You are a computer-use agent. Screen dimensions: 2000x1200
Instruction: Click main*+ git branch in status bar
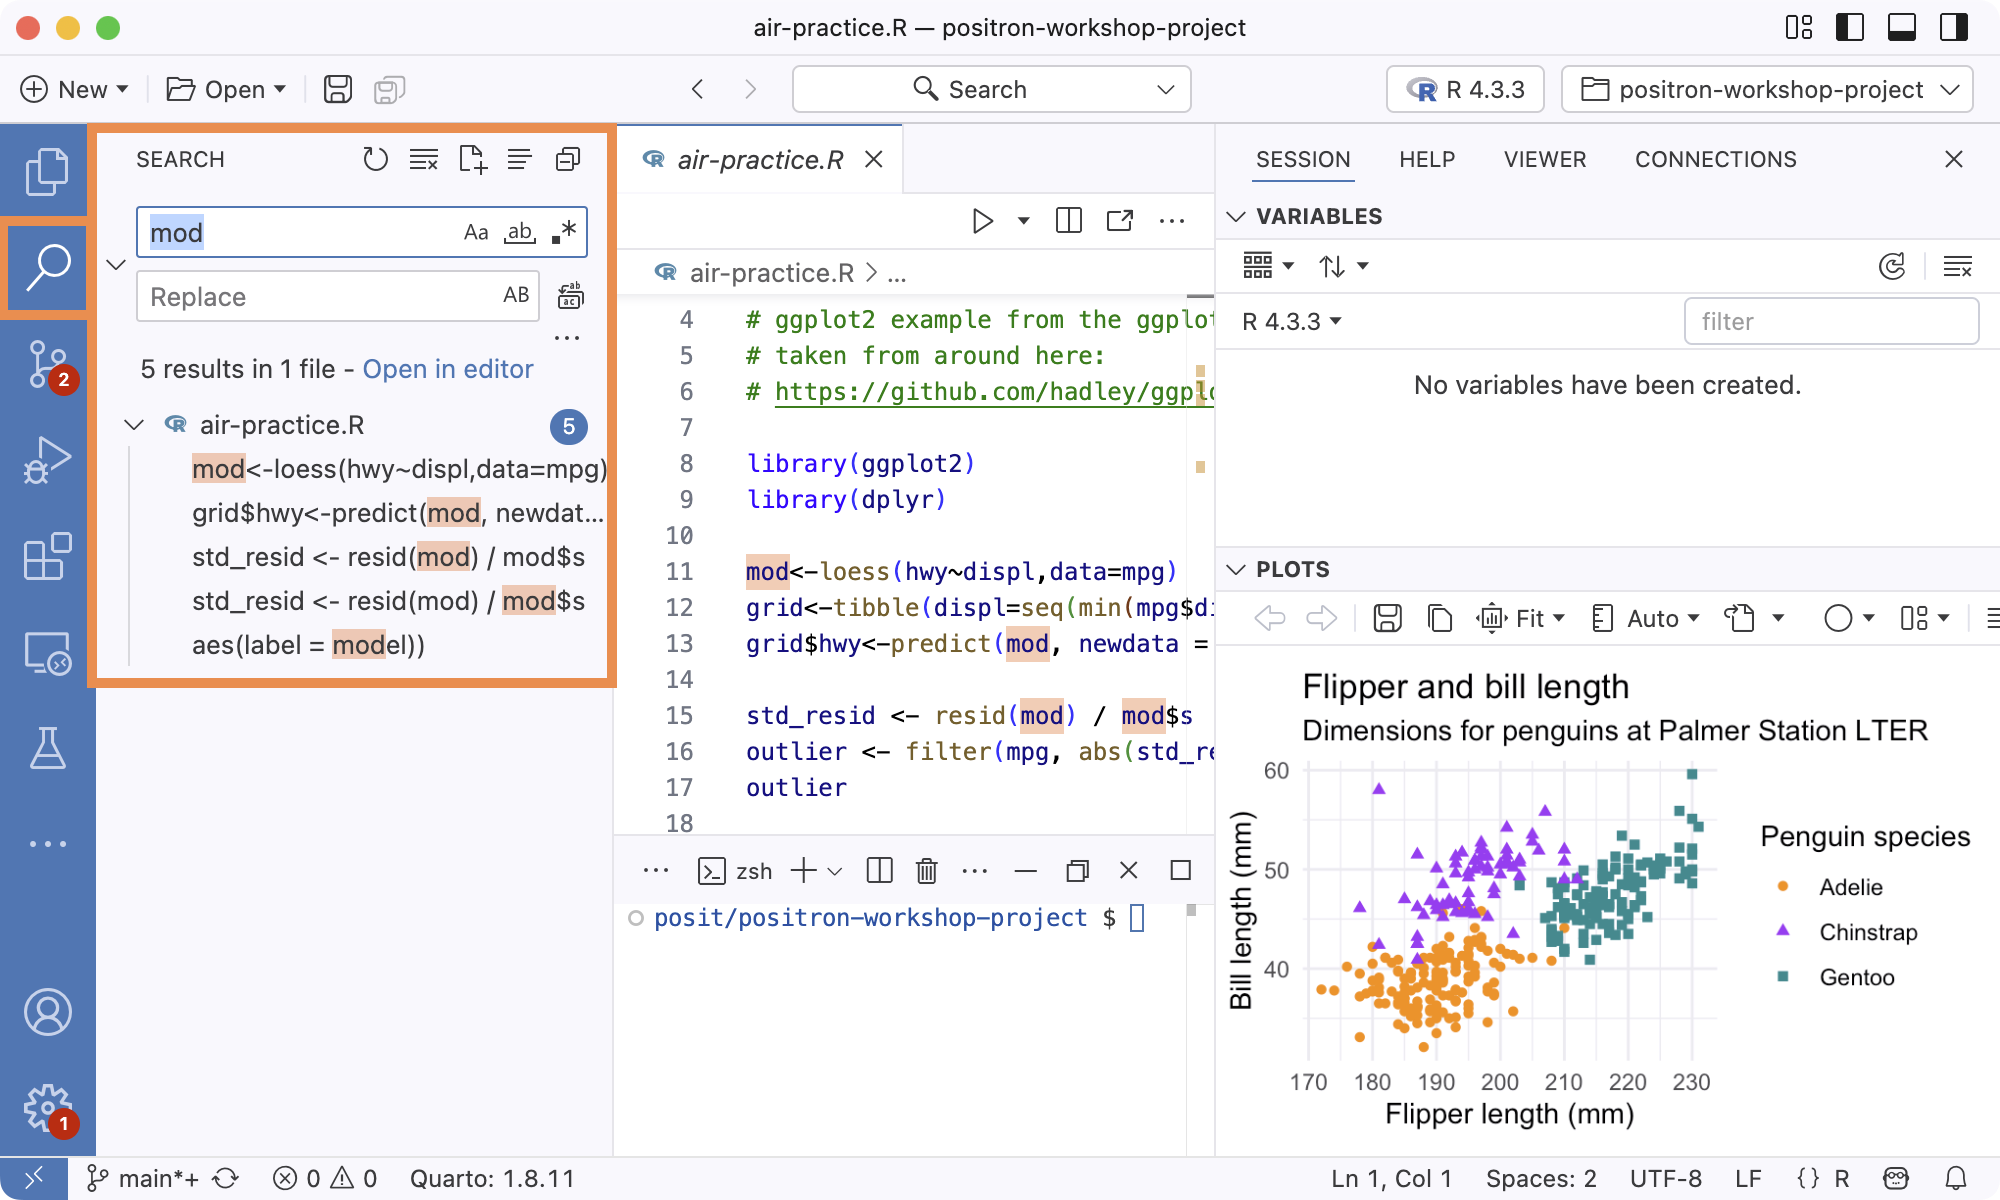coord(143,1179)
